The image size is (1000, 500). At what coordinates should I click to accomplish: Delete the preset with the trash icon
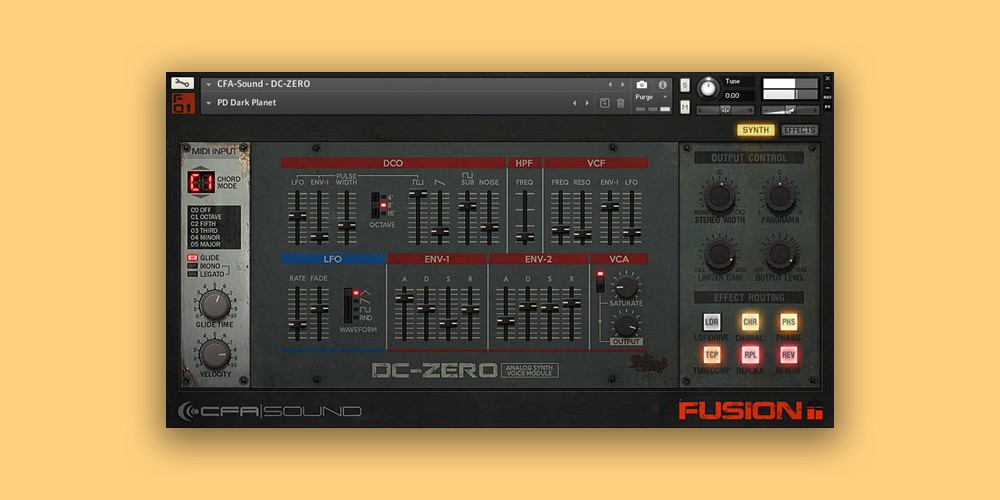[621, 103]
